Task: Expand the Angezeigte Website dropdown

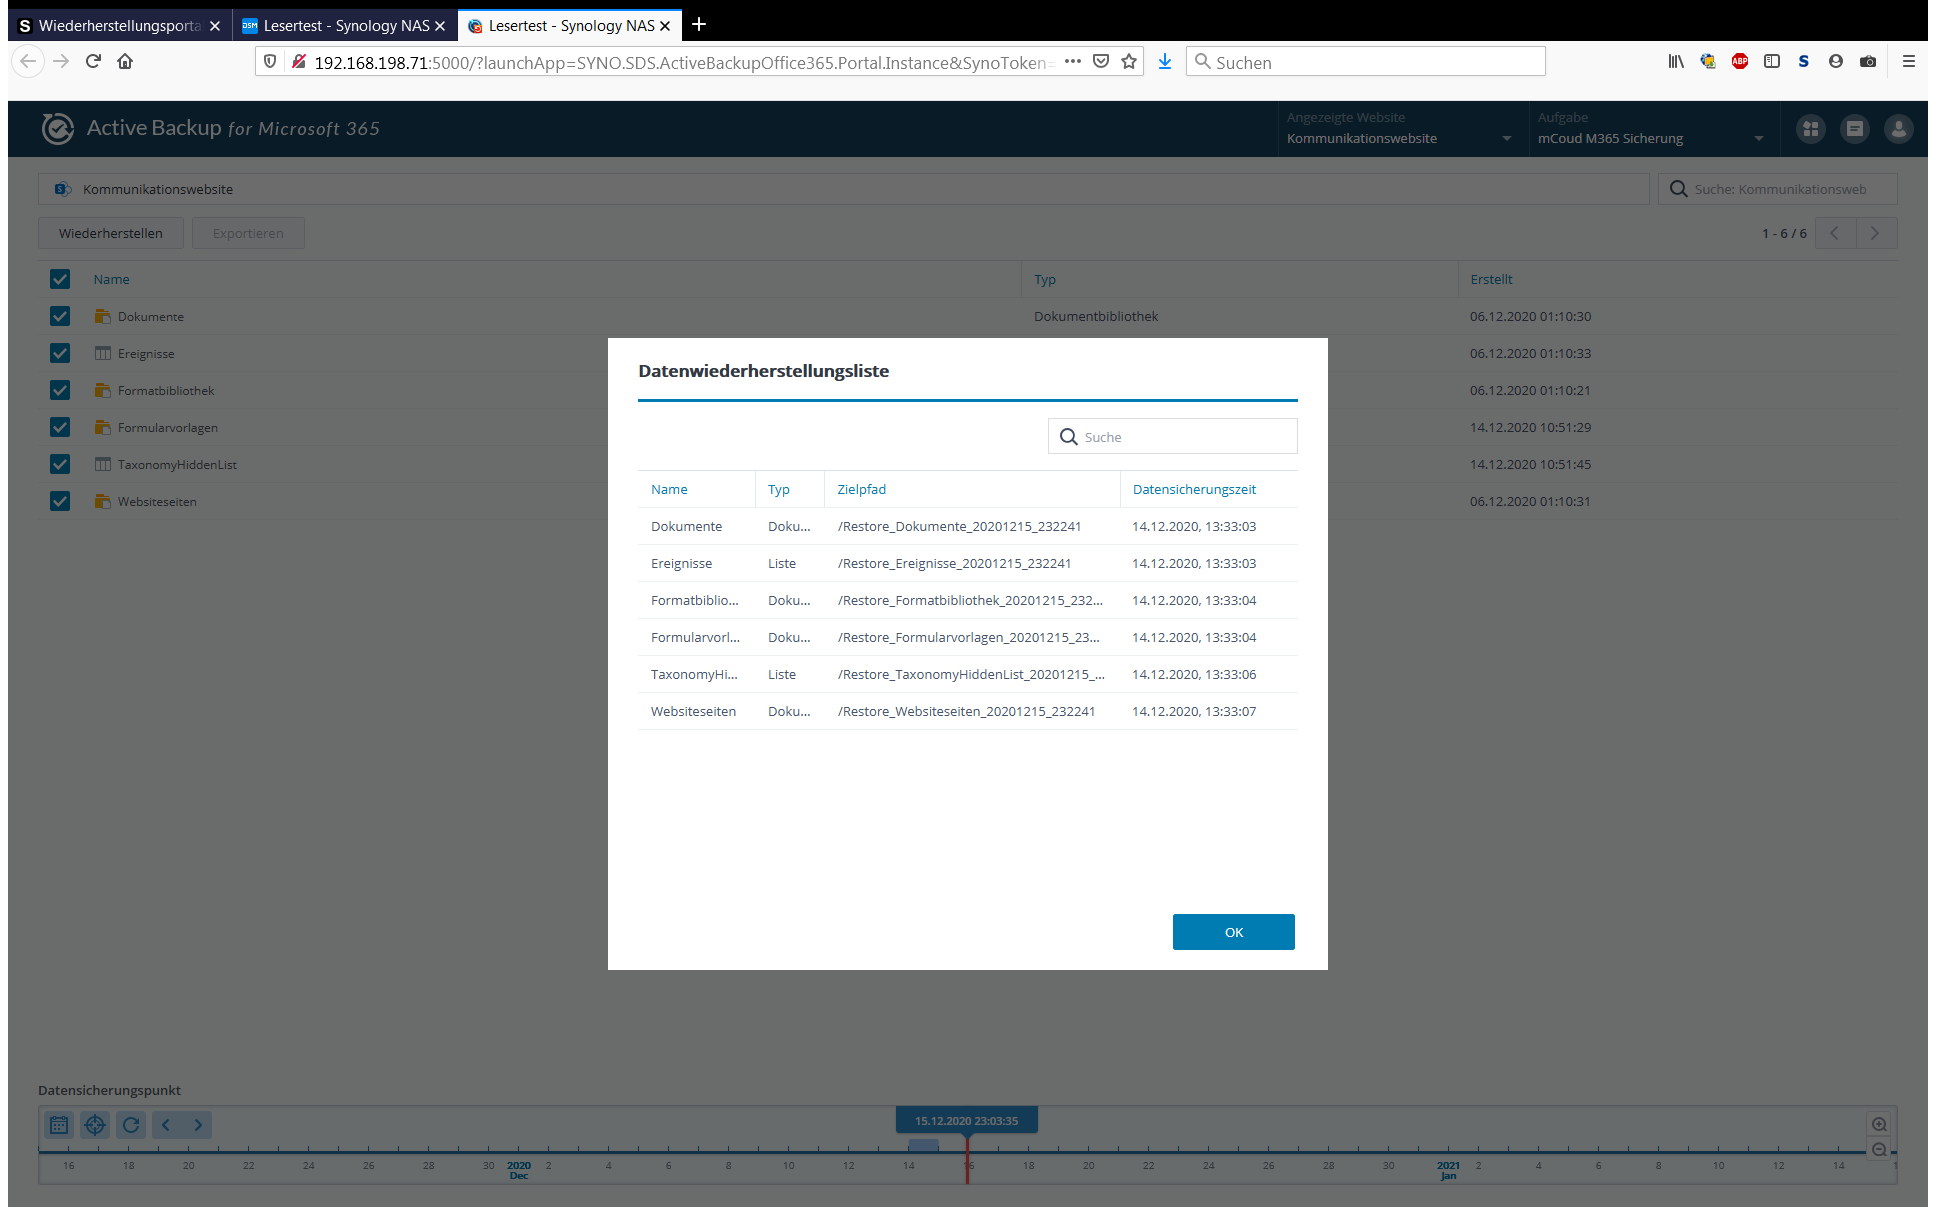Action: (x=1400, y=139)
